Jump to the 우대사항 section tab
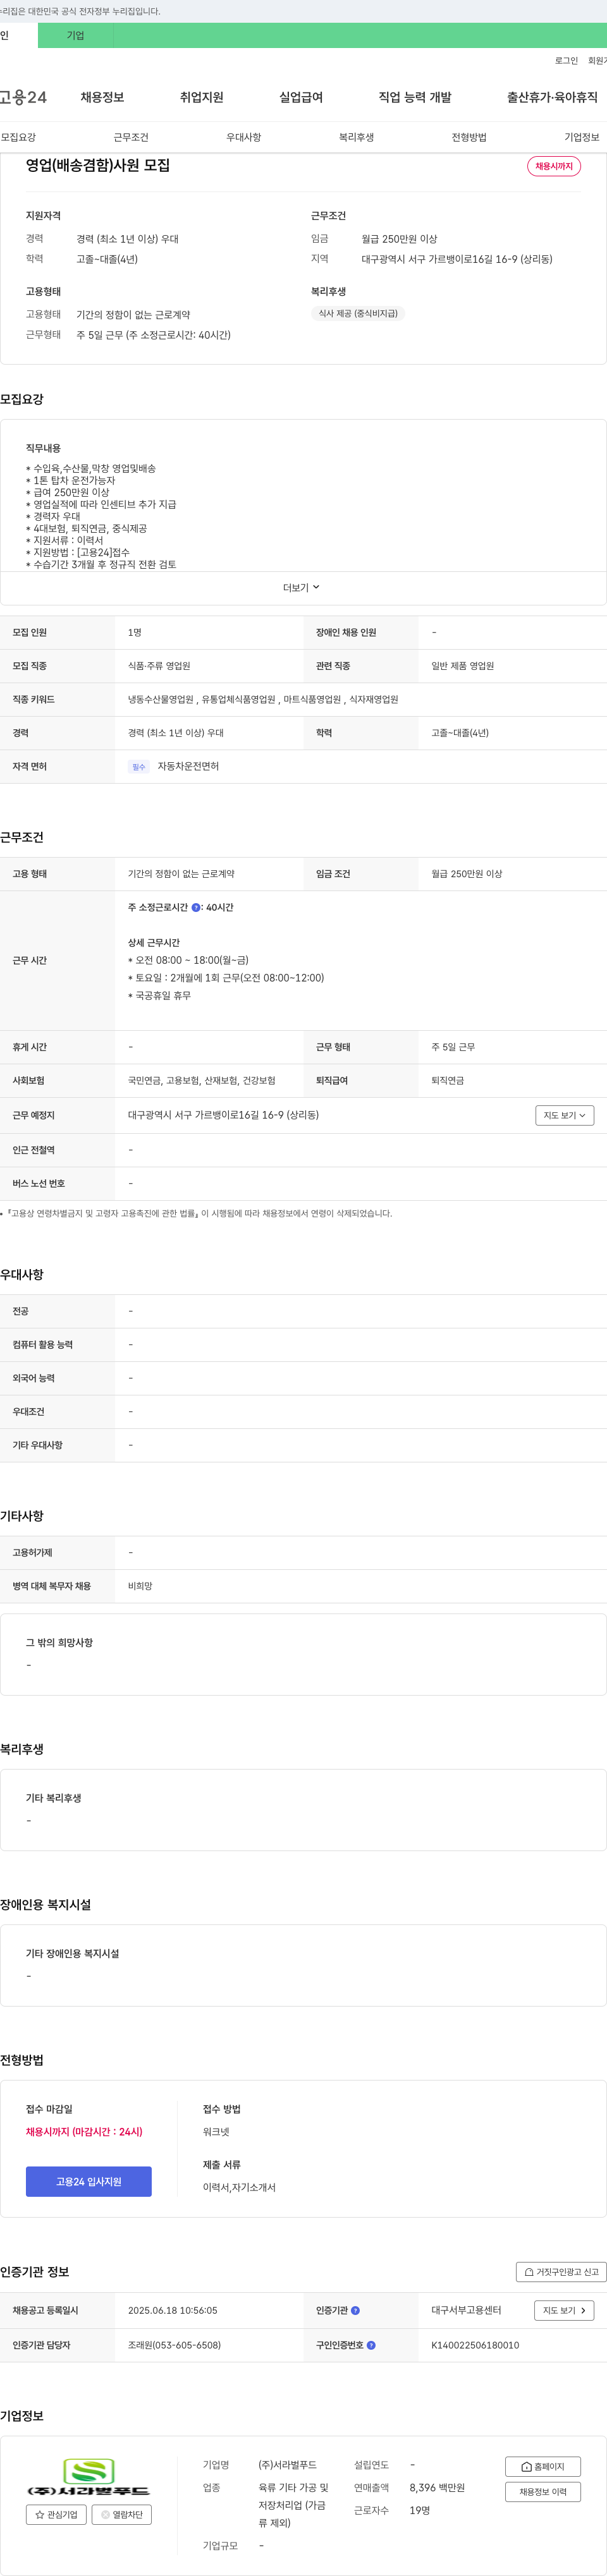 tap(244, 137)
